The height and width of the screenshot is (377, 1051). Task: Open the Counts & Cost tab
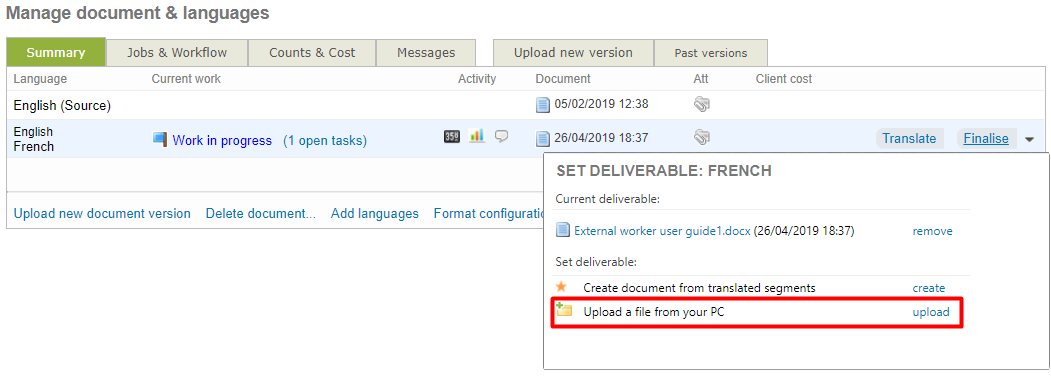[x=312, y=52]
